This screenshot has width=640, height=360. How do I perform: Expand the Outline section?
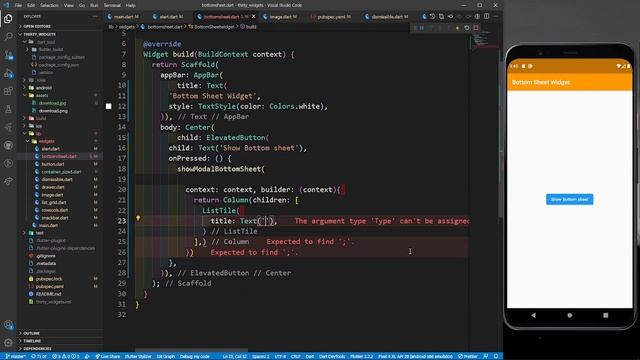point(31,333)
